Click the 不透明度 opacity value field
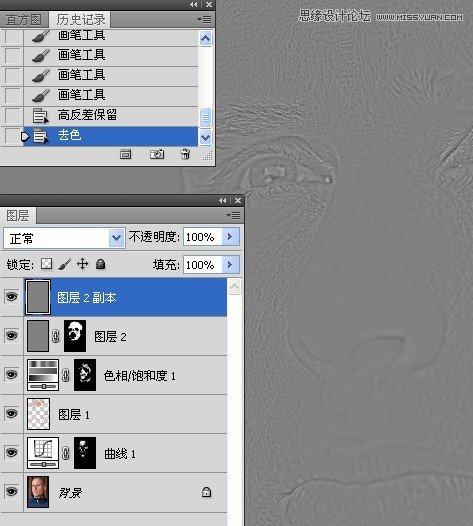 [x=202, y=237]
